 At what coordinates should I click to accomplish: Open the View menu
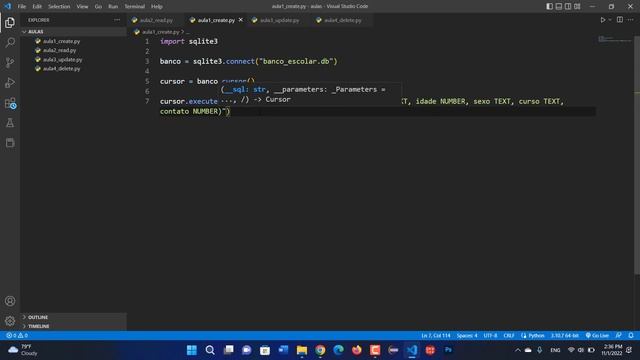(82, 6)
